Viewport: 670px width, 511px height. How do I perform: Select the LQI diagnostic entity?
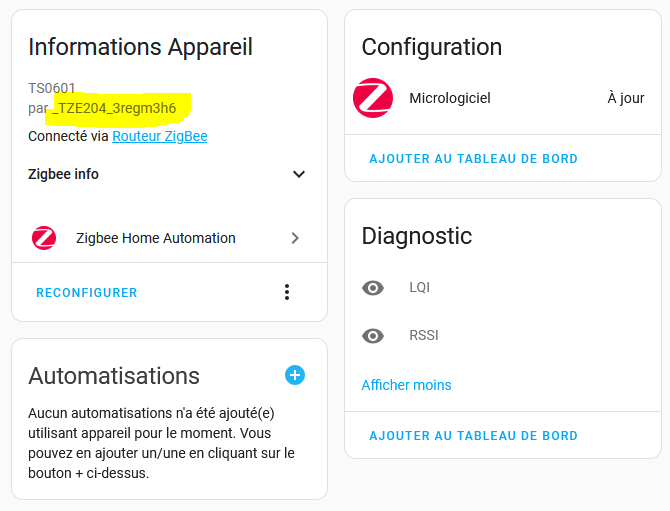click(503, 288)
